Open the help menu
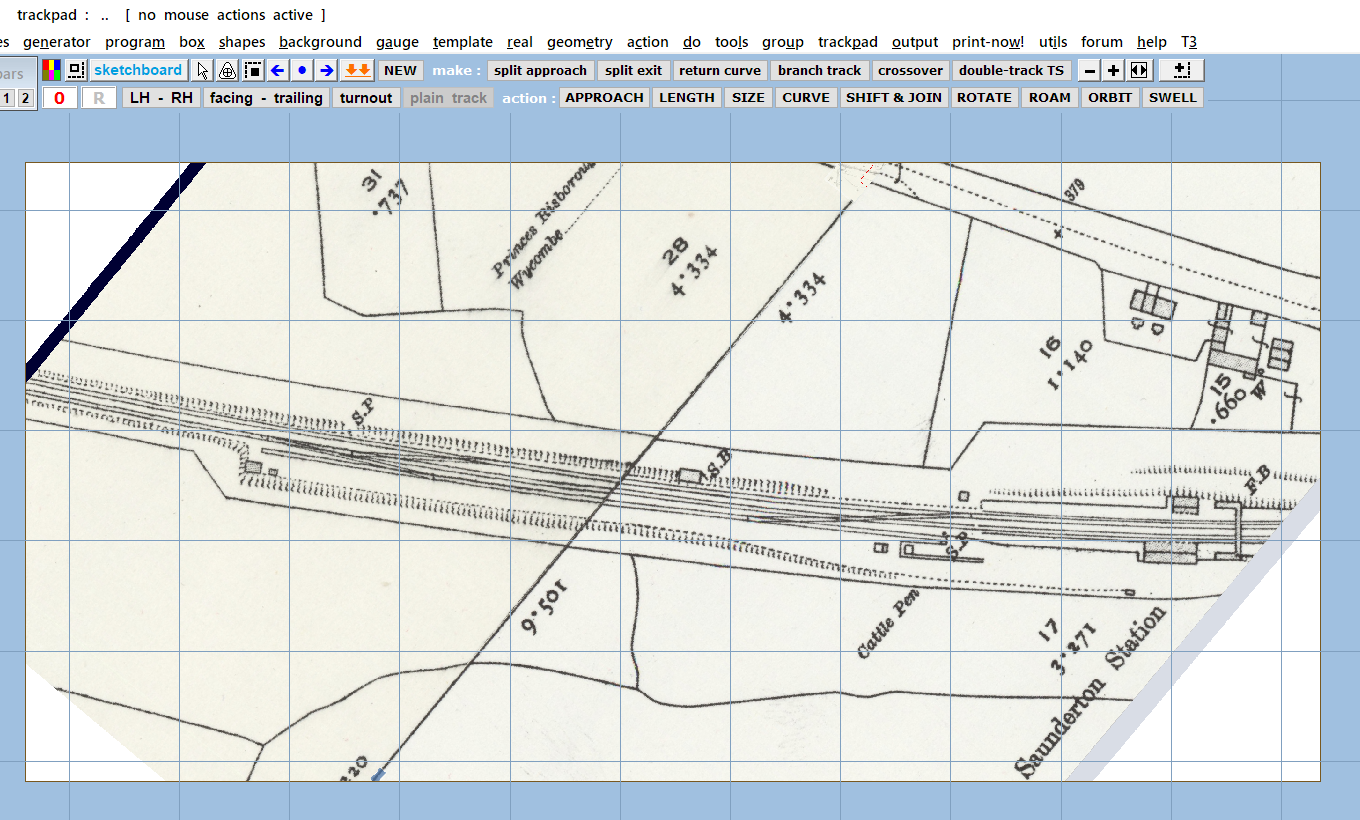The image size is (1360, 820). click(x=1152, y=42)
